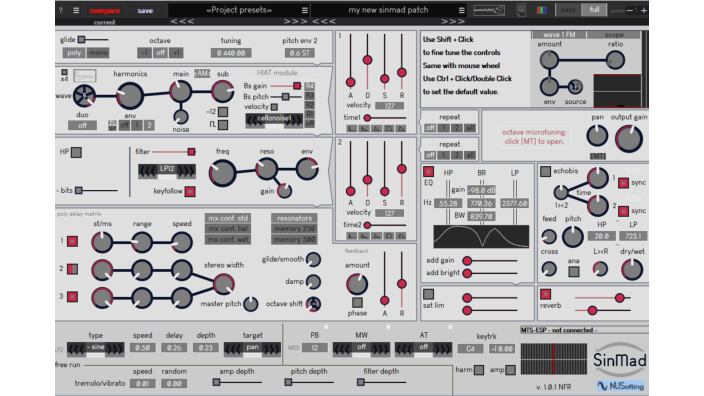
Task: Click the feedback amount knob
Action: point(357,284)
